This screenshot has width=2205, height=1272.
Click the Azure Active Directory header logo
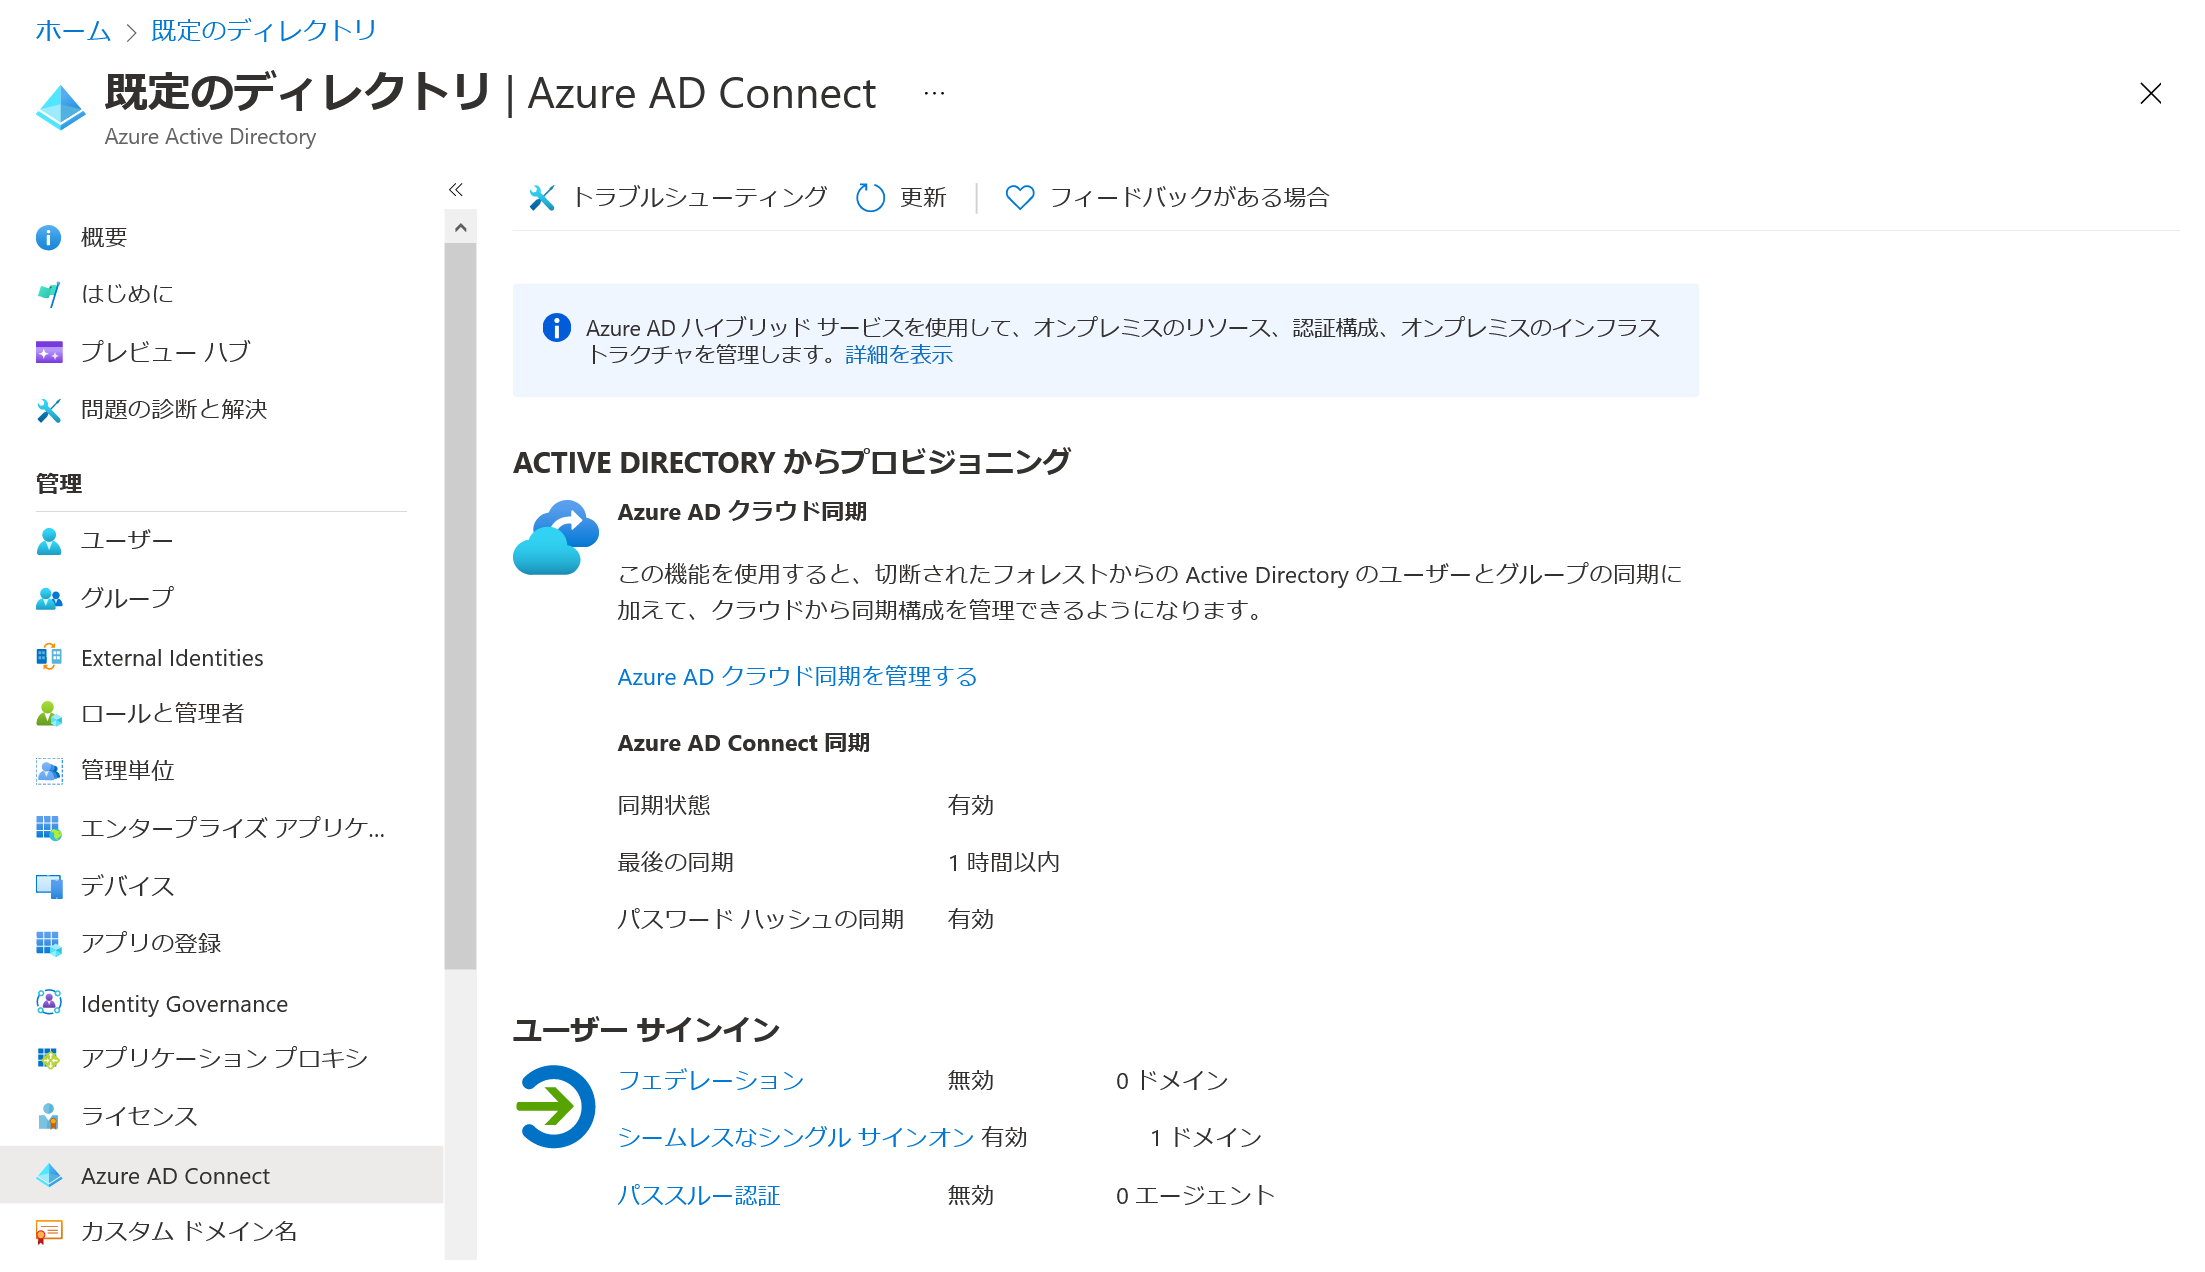[60, 107]
